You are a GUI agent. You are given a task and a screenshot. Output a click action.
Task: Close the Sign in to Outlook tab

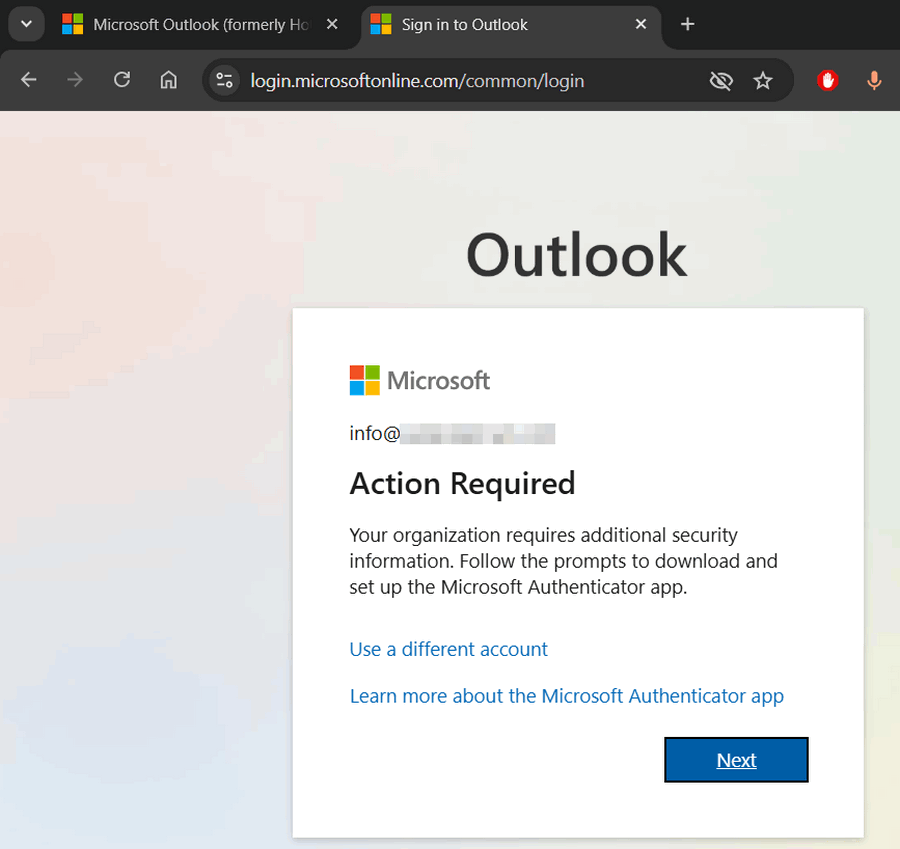click(x=642, y=24)
